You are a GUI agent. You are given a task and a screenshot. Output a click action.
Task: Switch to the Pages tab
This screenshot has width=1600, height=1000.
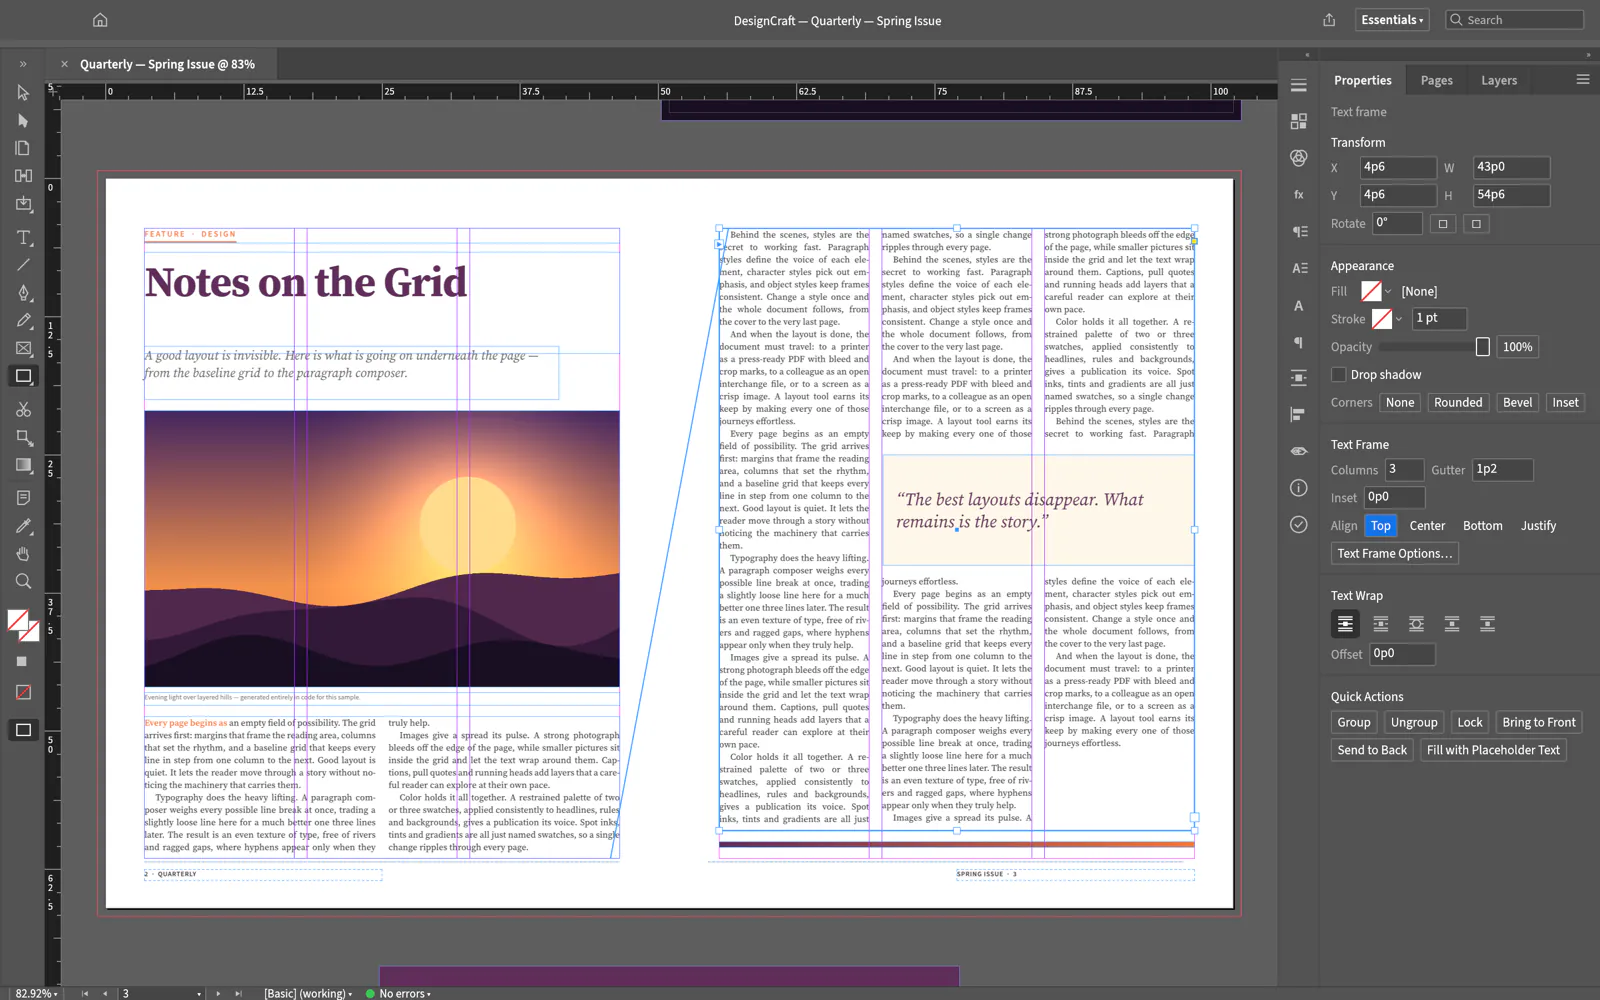(x=1436, y=80)
